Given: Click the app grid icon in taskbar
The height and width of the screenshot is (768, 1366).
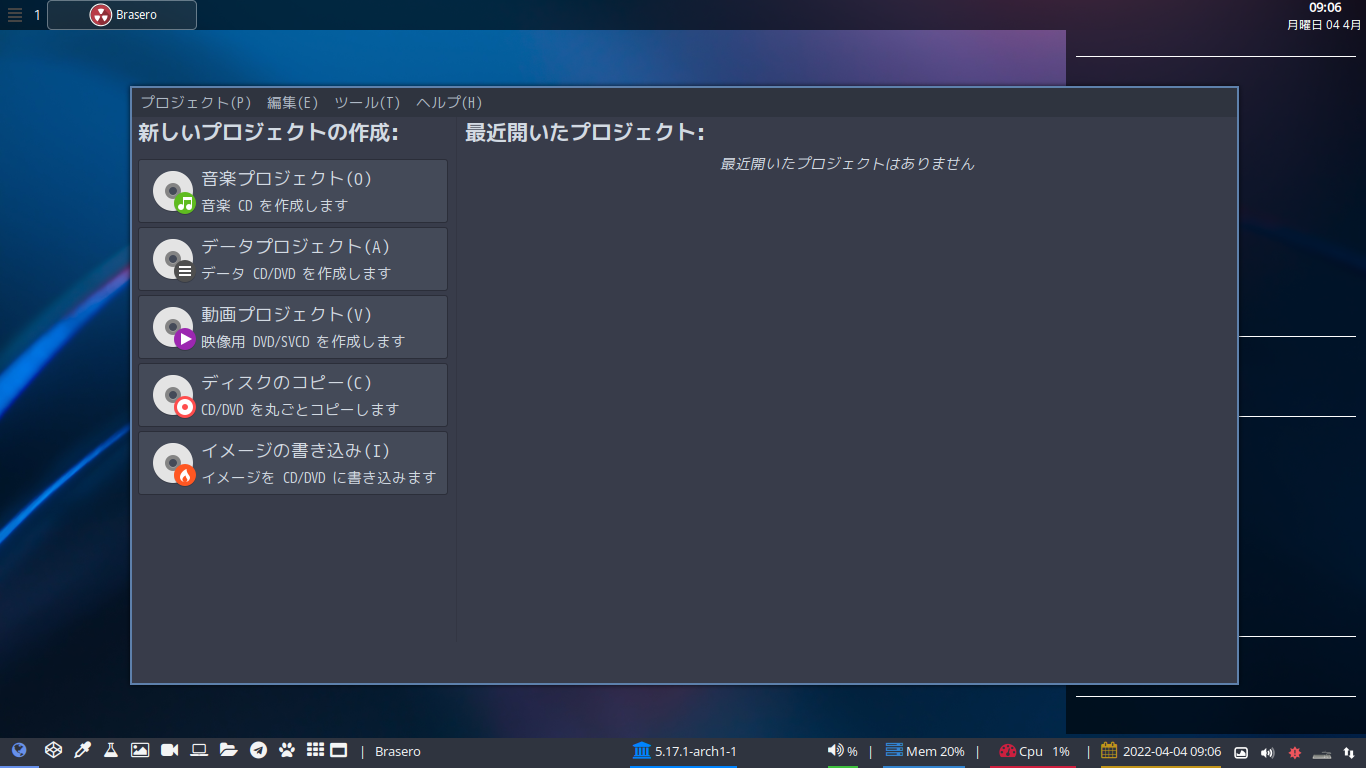Looking at the screenshot, I should tap(314, 750).
